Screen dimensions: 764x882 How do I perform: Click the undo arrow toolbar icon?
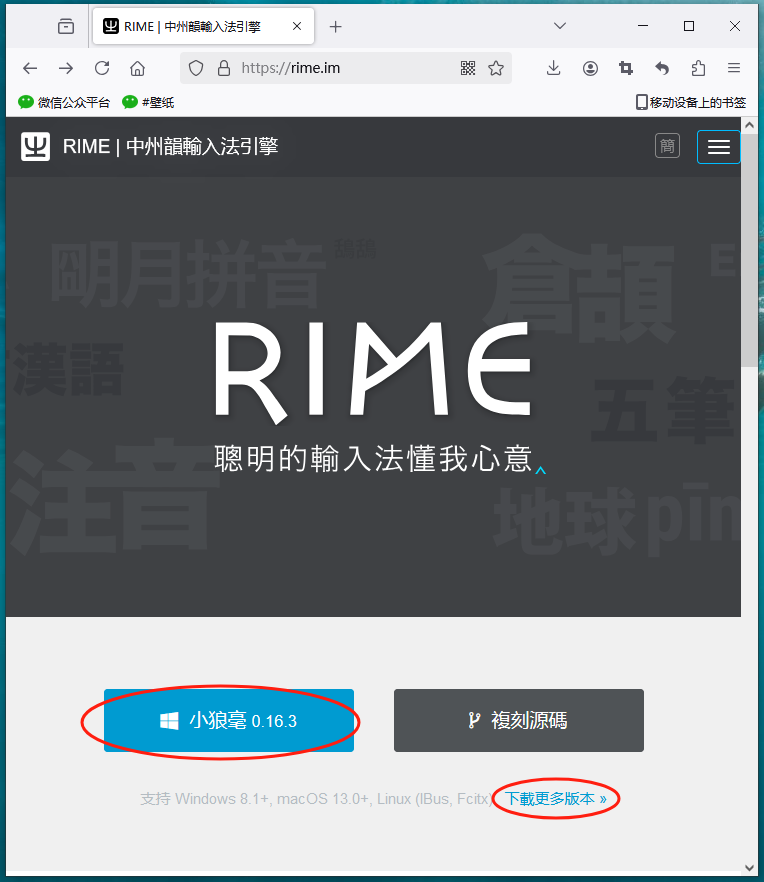662,68
